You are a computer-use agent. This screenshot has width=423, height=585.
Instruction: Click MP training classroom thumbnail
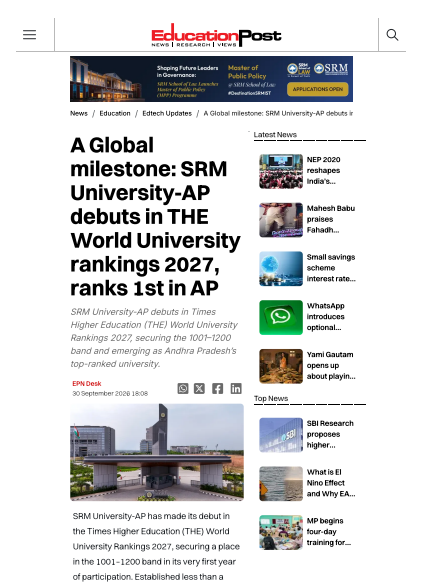[281, 532]
